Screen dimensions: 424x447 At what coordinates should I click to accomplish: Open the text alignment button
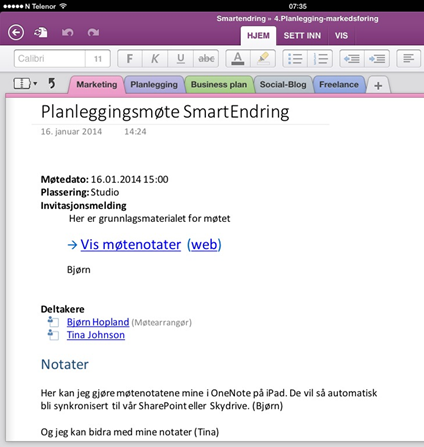(x=408, y=59)
